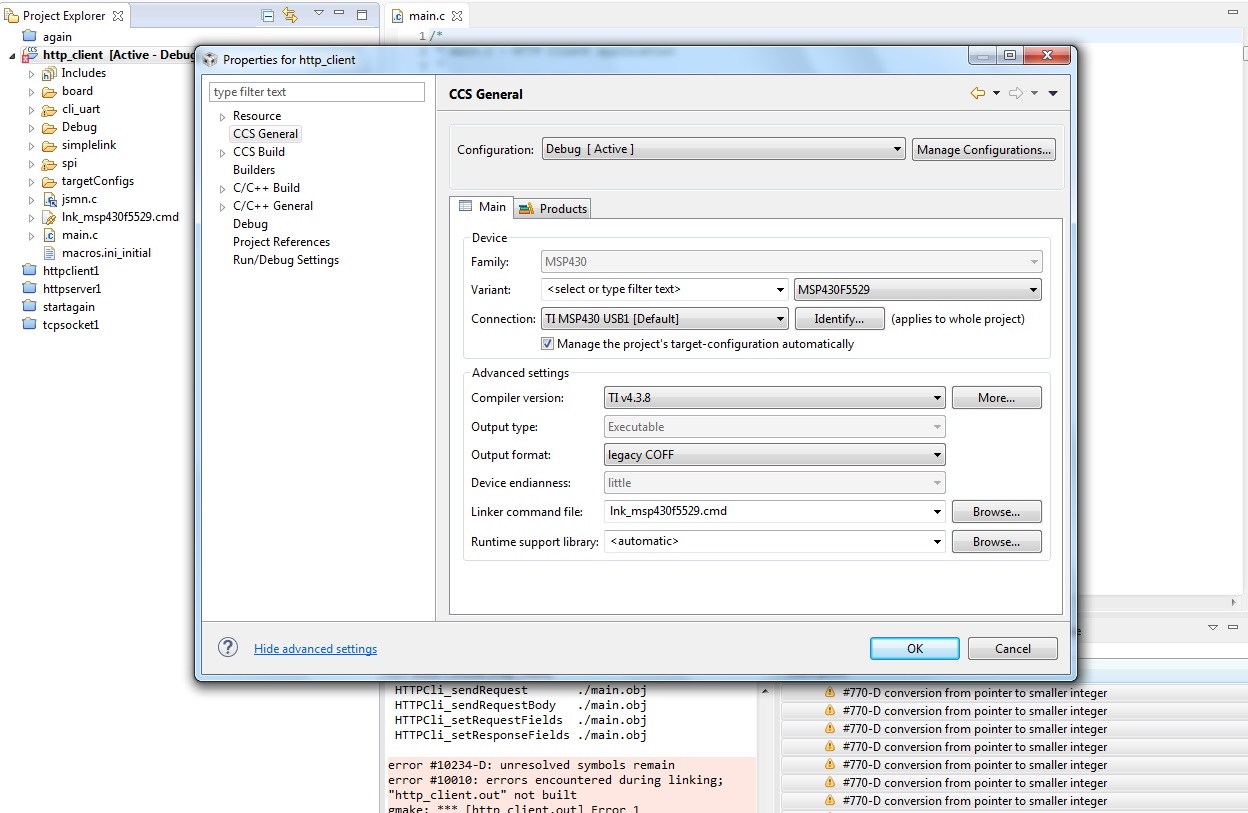Browse for runtime support library
Viewport: 1248px width, 813px height.
coord(996,542)
